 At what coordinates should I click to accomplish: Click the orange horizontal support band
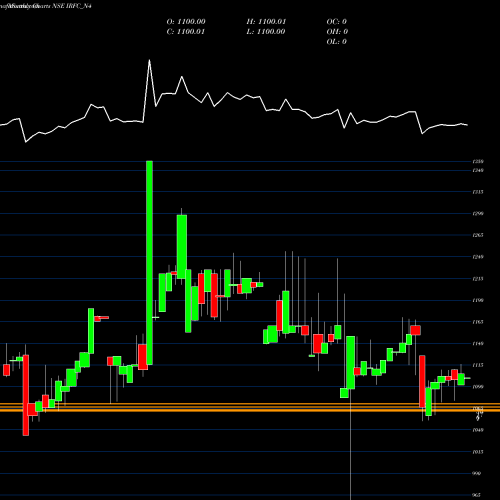coord(250,407)
